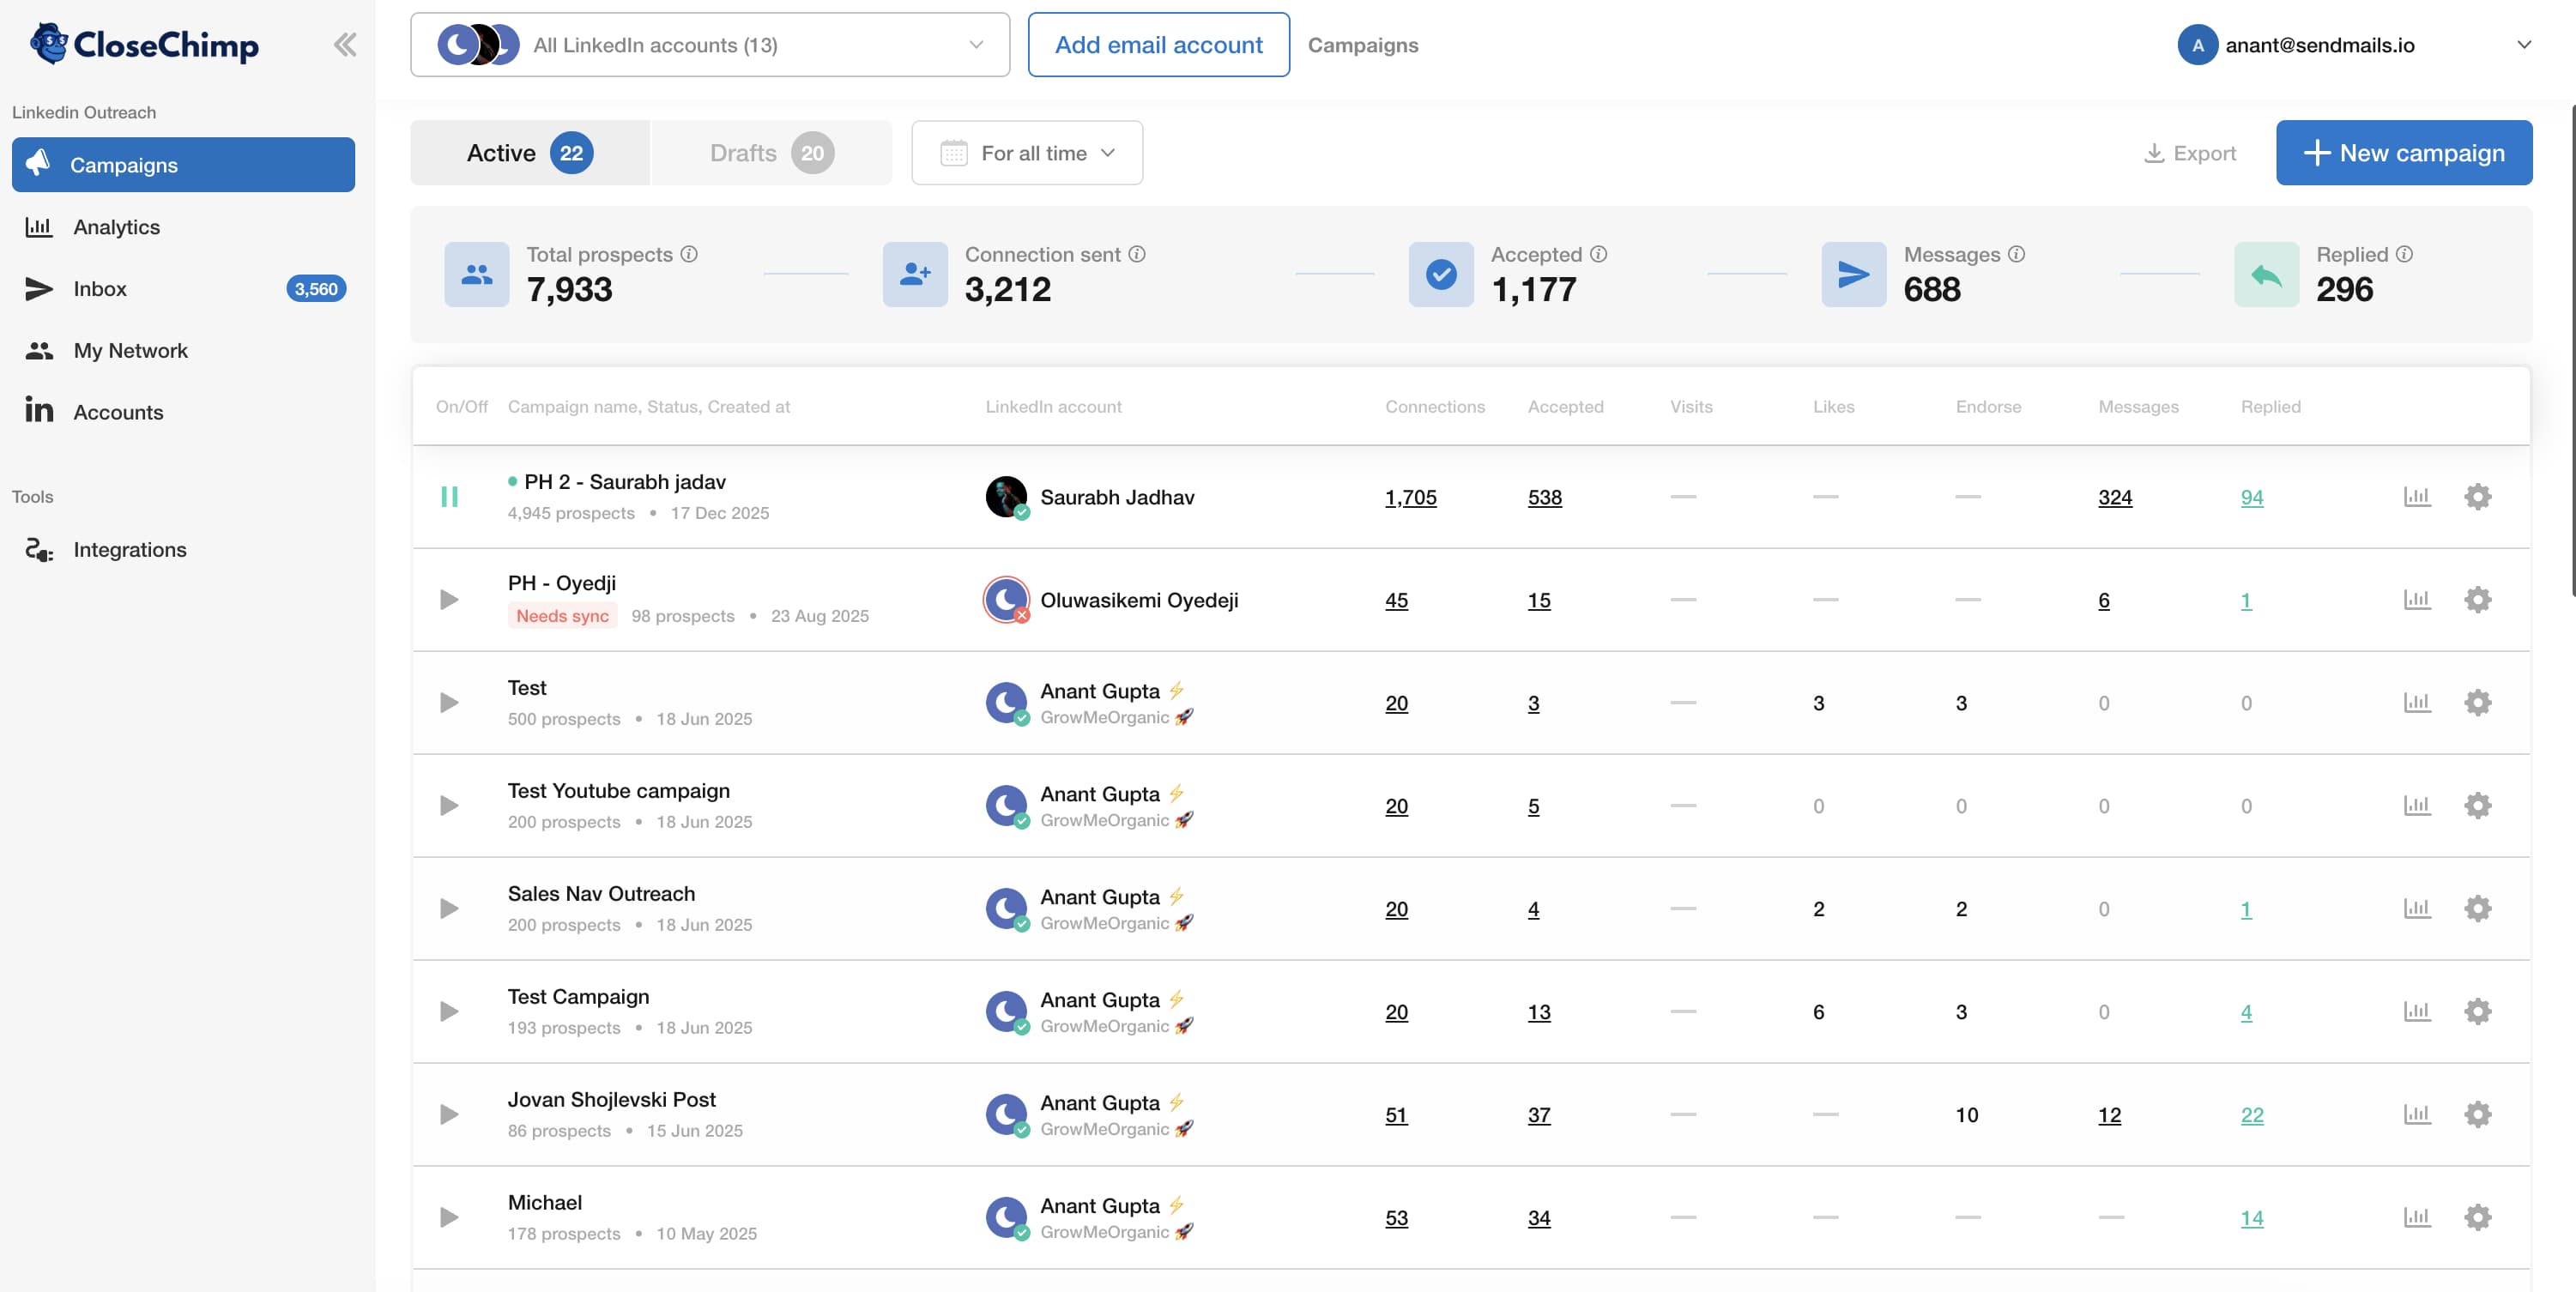Open the All LinkedIn accounts selector
This screenshot has width=2576, height=1292.
[710, 44]
